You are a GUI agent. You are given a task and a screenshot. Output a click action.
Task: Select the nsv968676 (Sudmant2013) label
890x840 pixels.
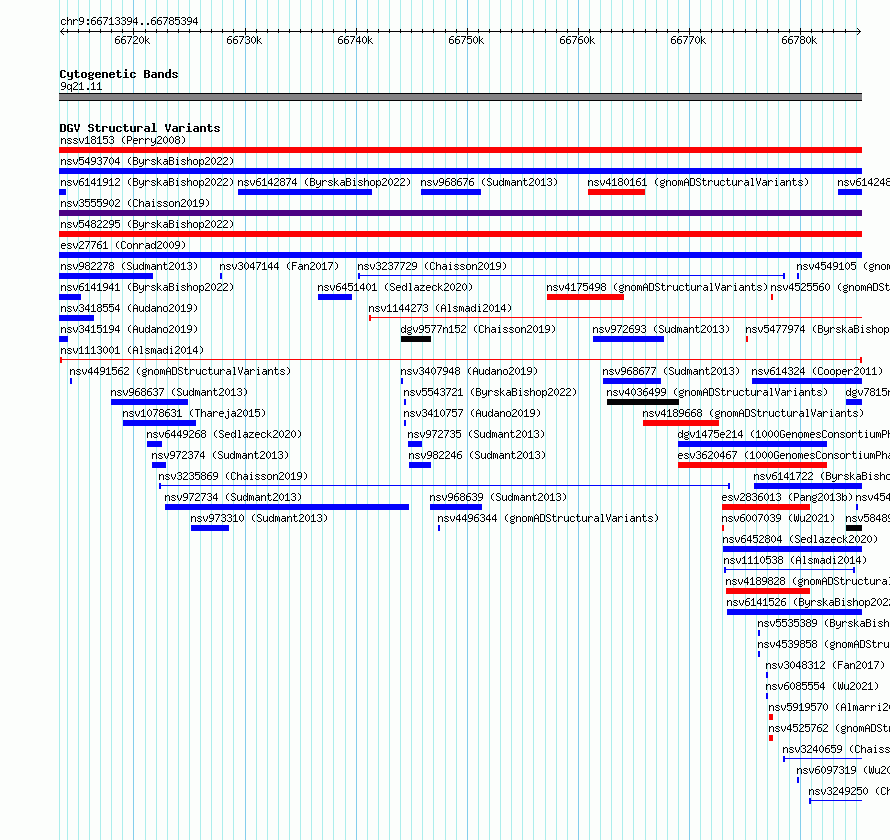(x=489, y=182)
